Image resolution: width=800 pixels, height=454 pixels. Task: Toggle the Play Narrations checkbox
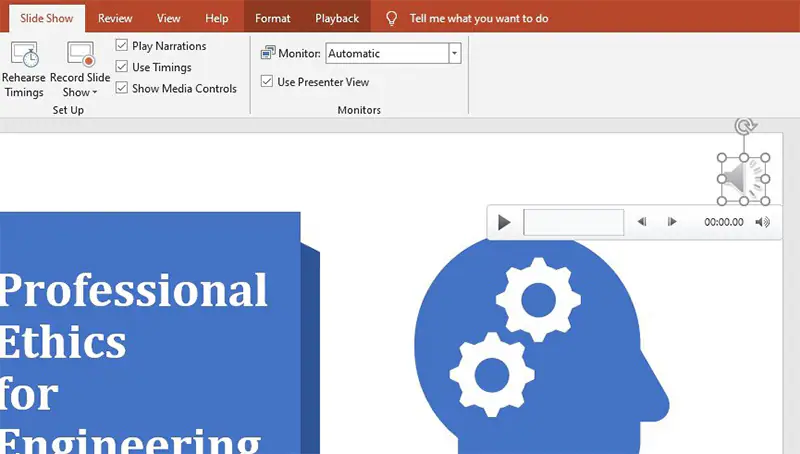click(121, 45)
